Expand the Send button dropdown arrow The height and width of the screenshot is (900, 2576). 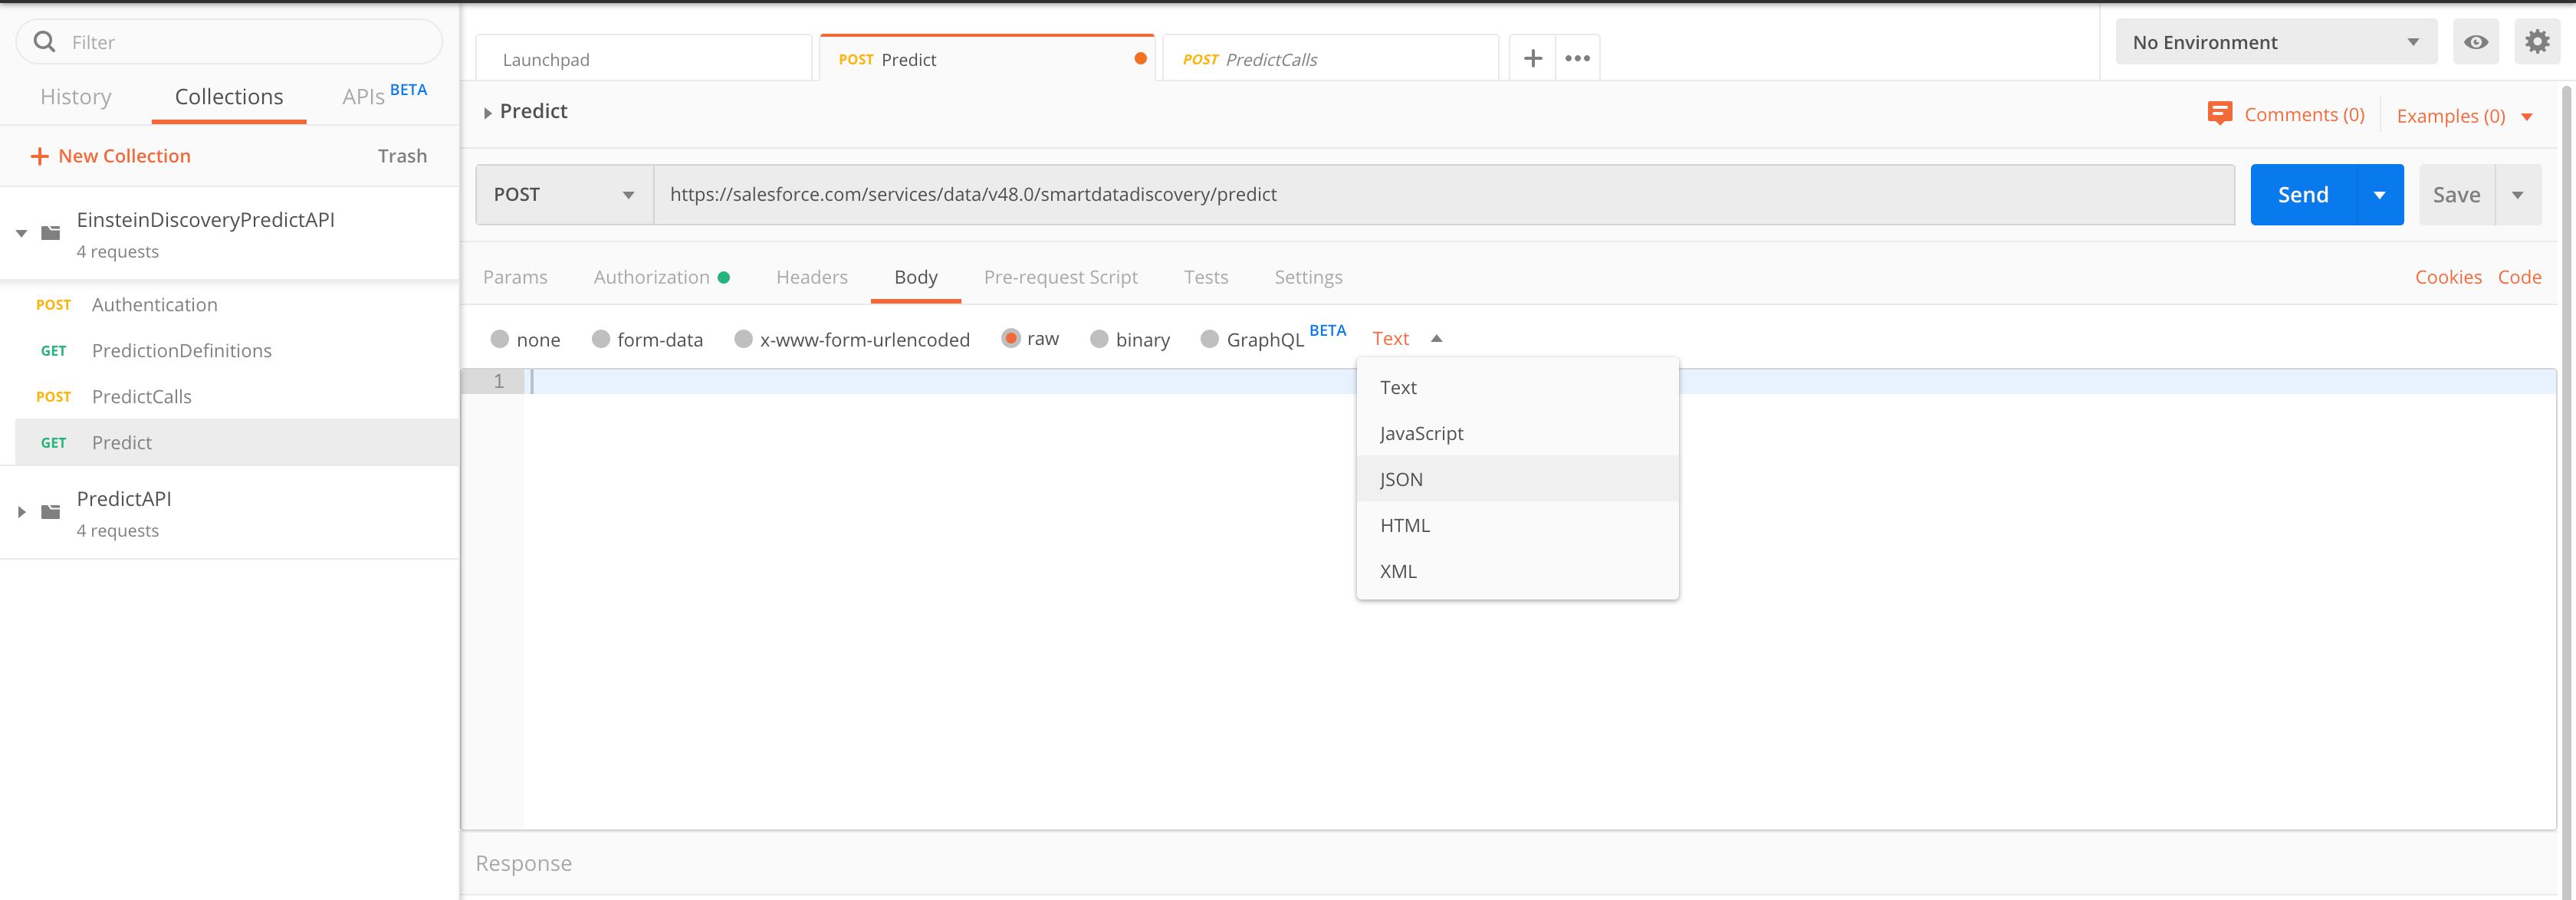[2379, 195]
